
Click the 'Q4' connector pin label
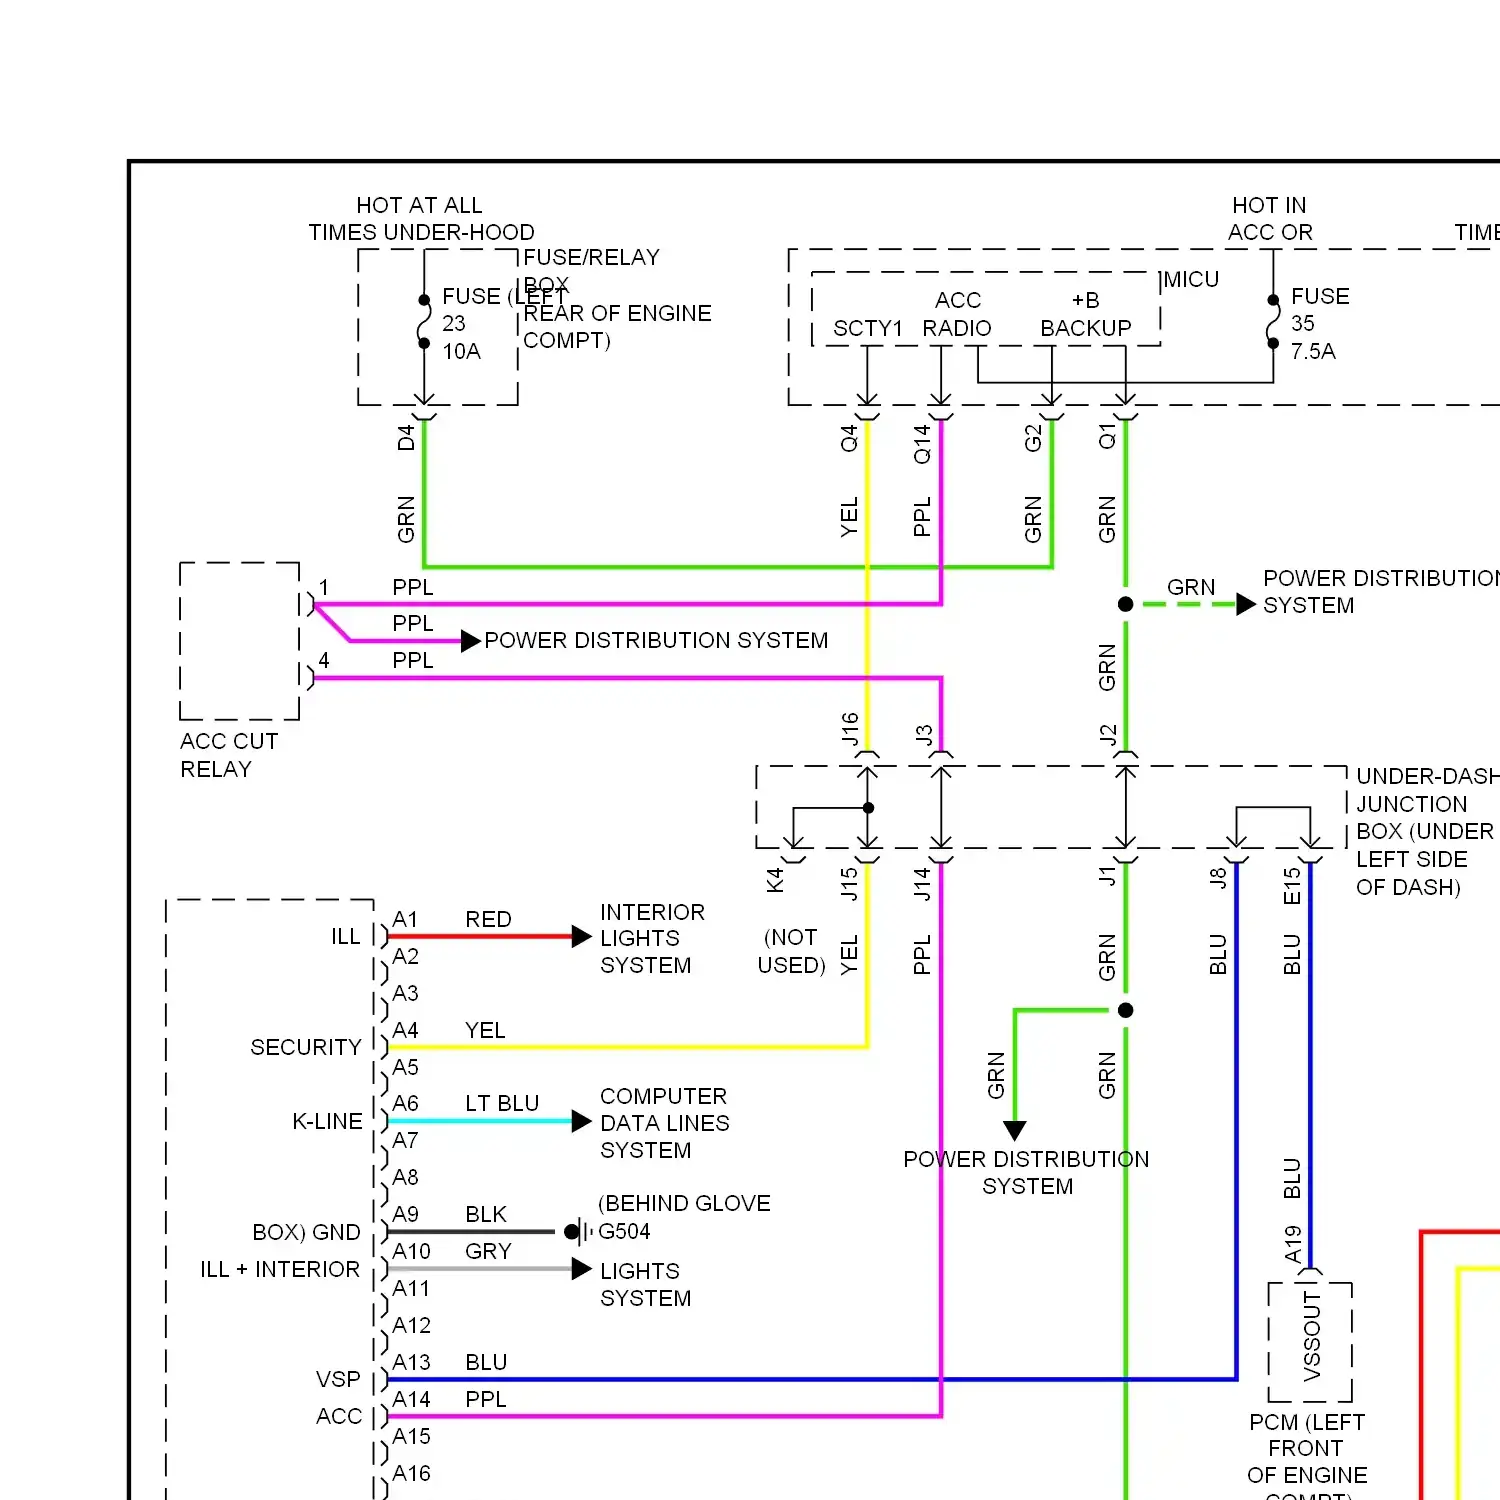[849, 438]
